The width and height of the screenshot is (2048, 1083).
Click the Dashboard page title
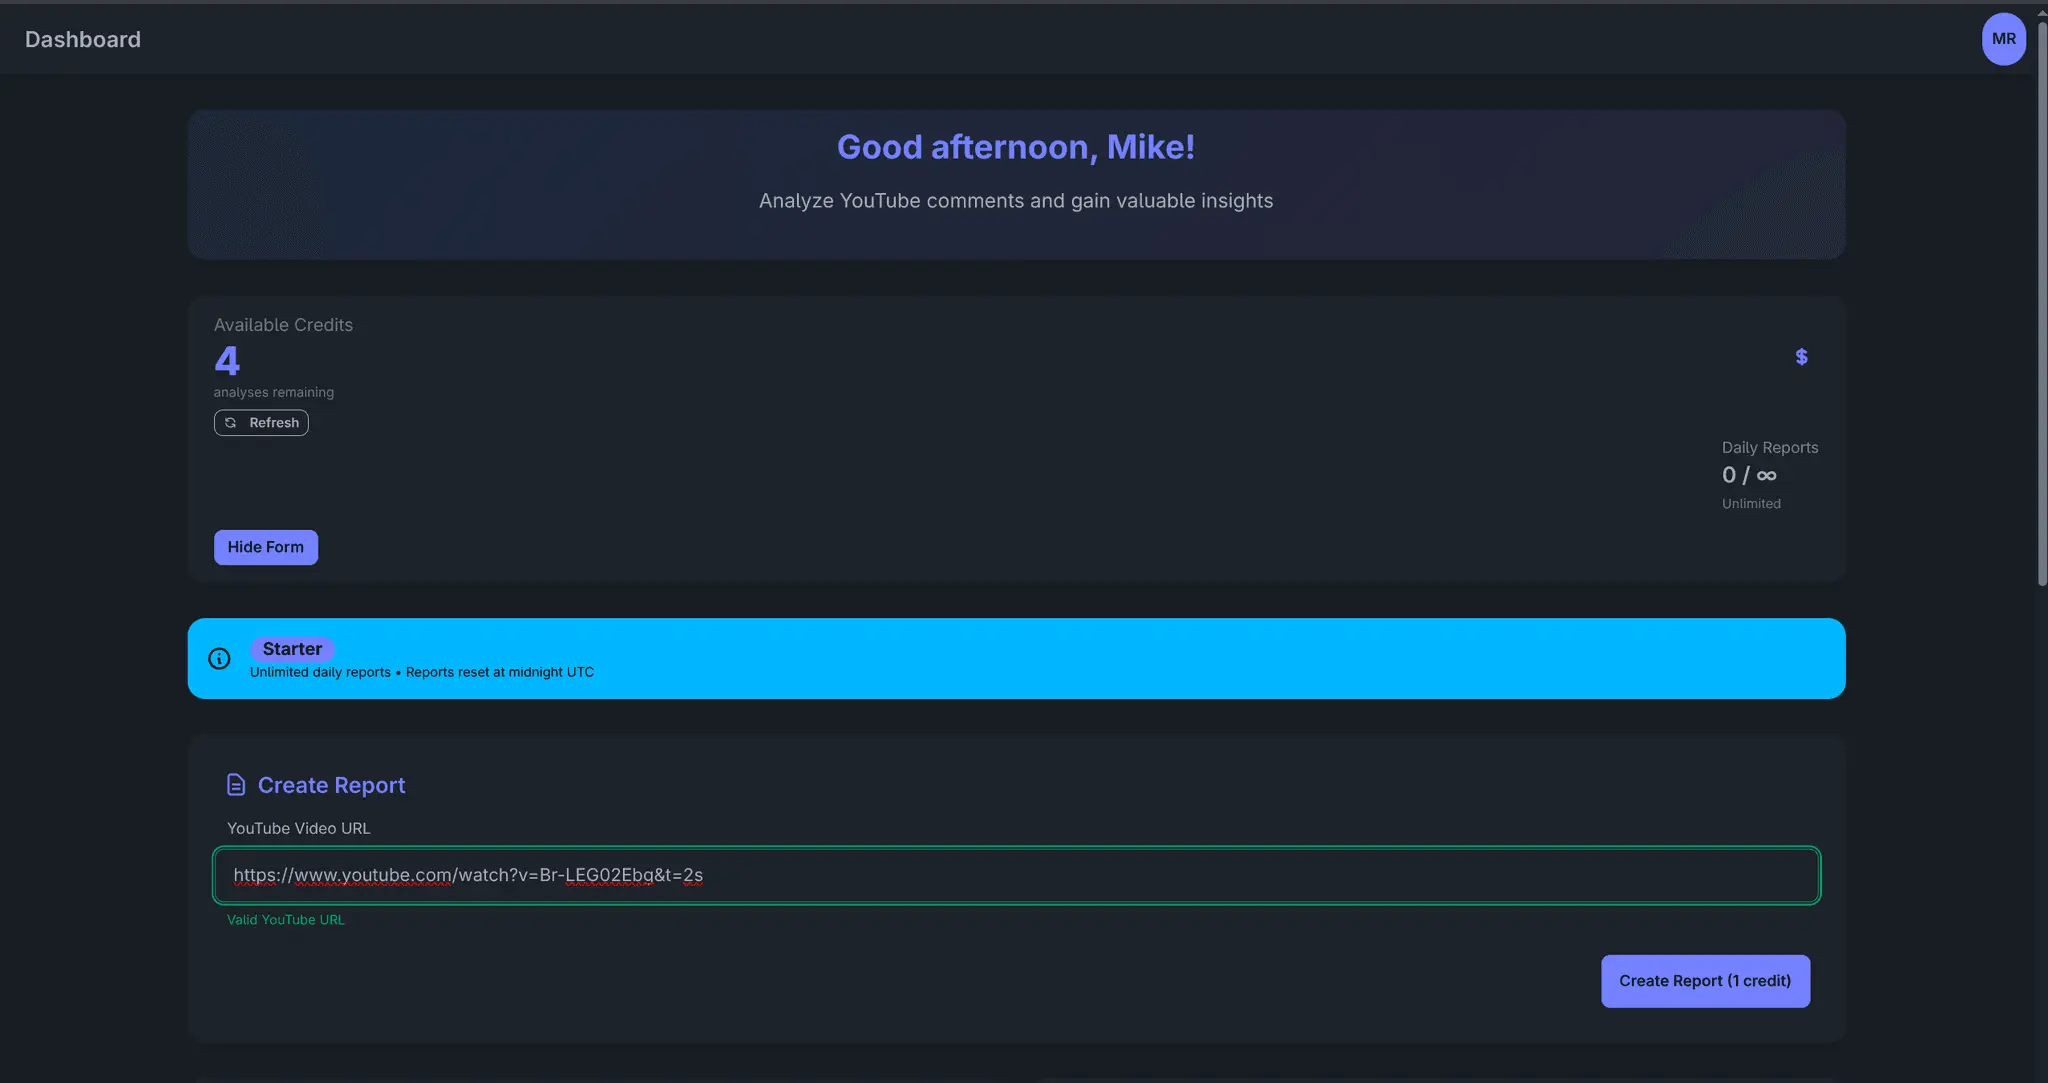pyautogui.click(x=83, y=39)
